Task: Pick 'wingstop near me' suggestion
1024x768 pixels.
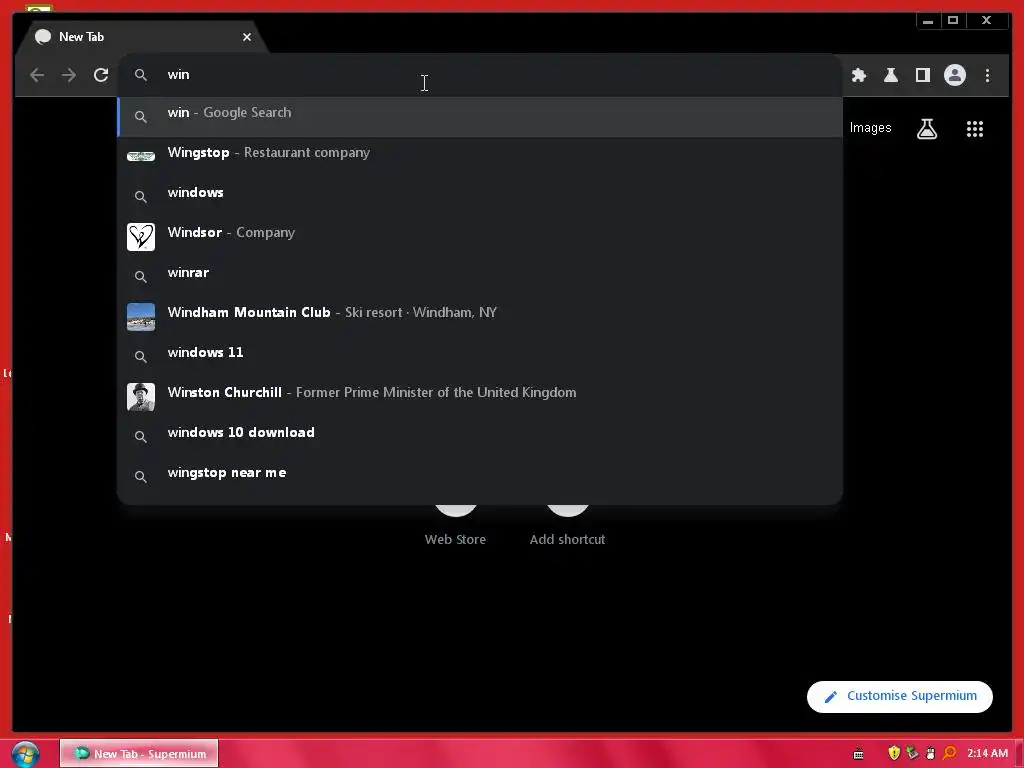Action: [480, 476]
